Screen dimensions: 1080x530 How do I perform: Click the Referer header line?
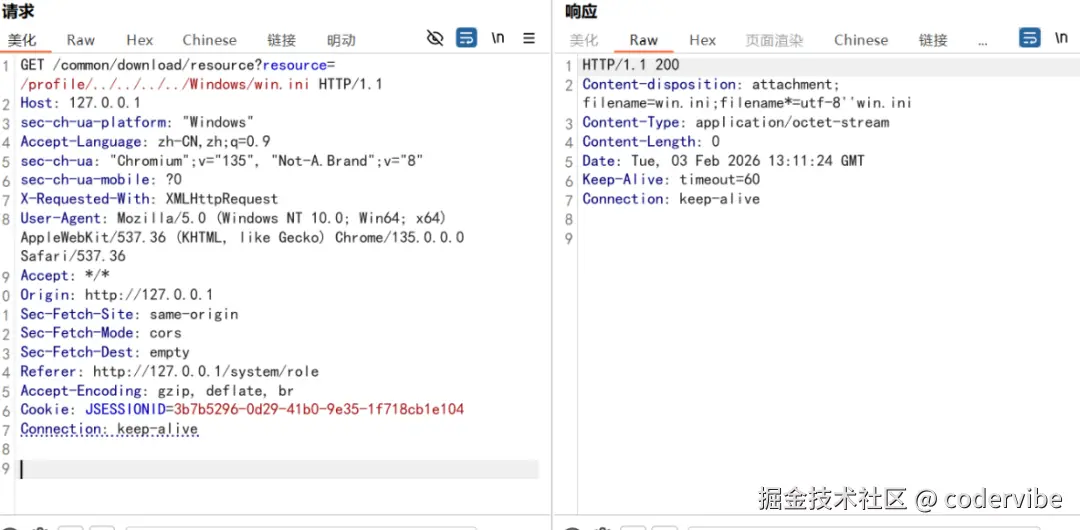tap(169, 371)
